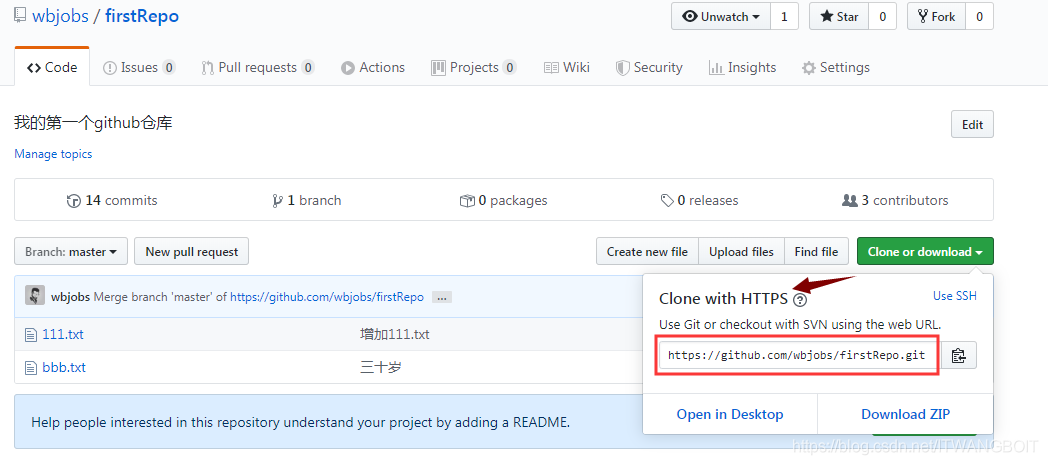Click the releases tag icon

667,200
